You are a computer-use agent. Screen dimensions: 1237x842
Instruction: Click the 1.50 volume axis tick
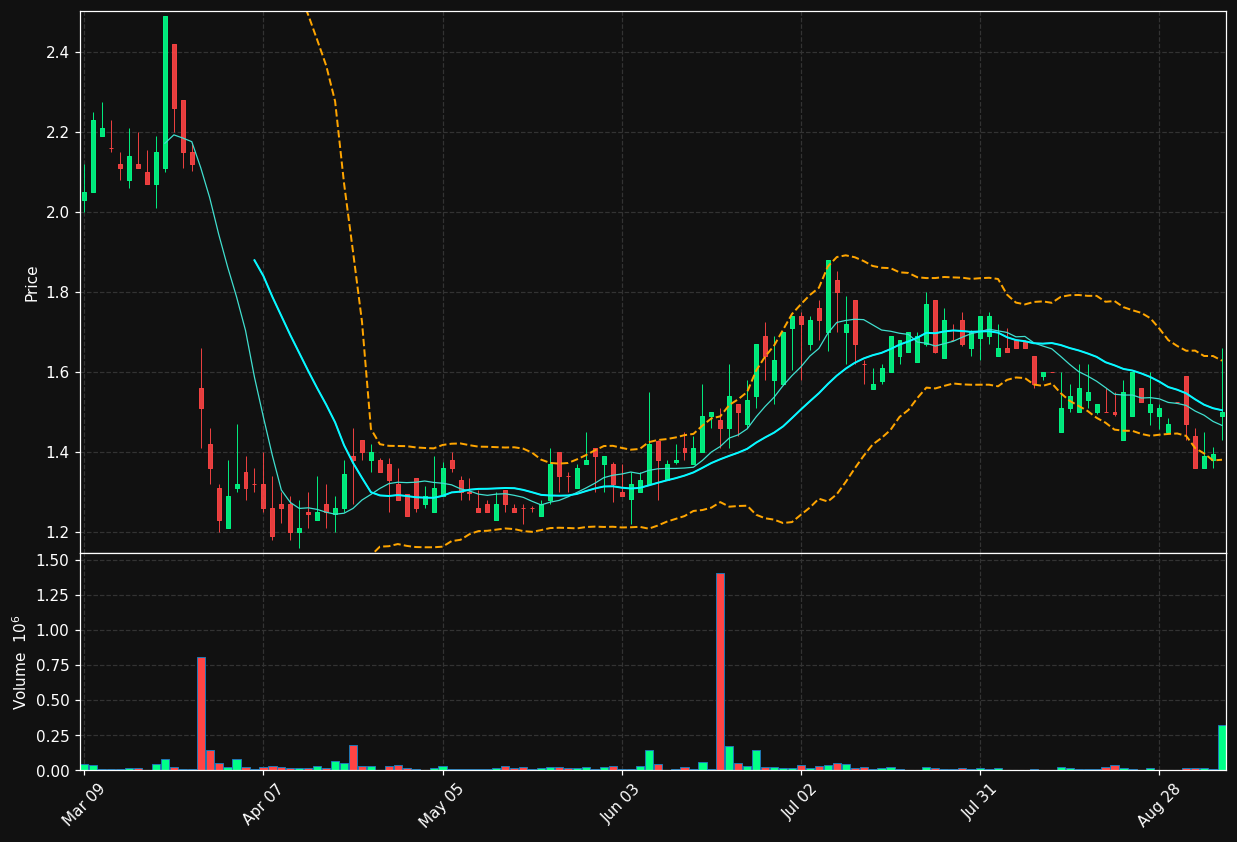[52, 560]
